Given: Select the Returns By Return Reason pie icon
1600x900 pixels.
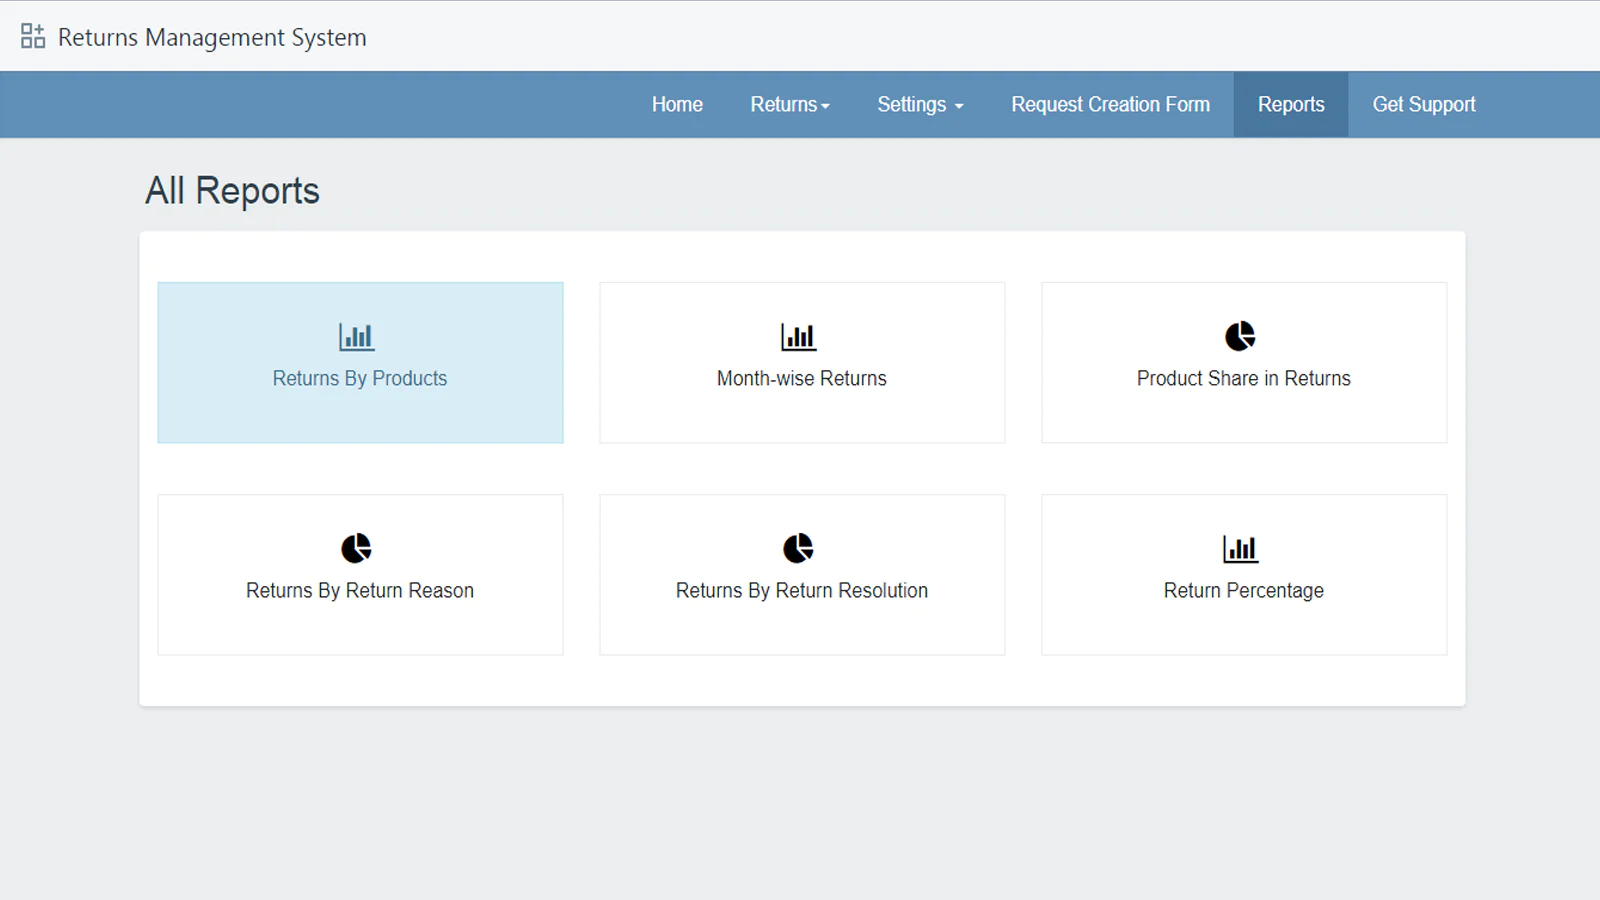Looking at the screenshot, I should click(x=356, y=548).
